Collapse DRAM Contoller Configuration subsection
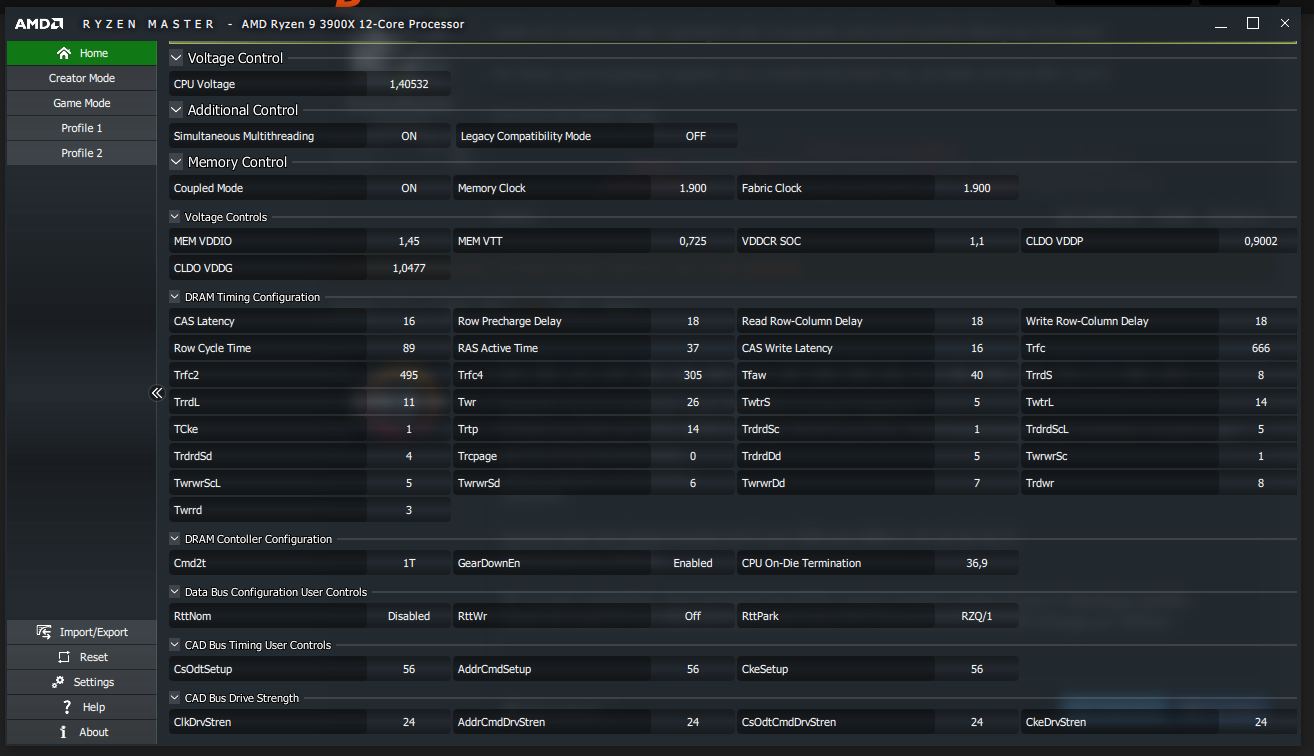Viewport: 1314px width, 756px height. coord(176,539)
